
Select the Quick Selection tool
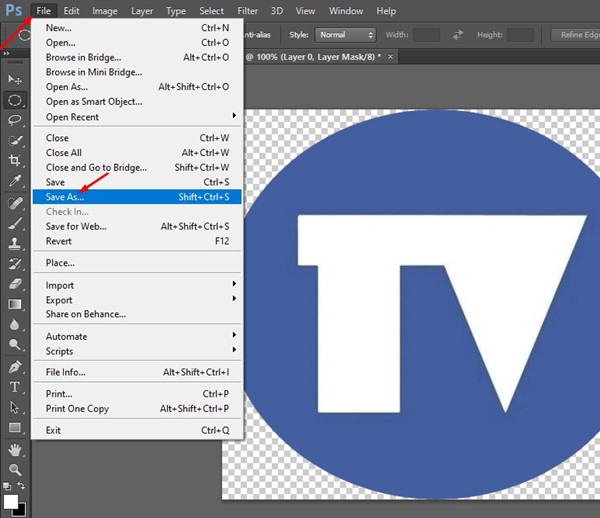click(15, 141)
